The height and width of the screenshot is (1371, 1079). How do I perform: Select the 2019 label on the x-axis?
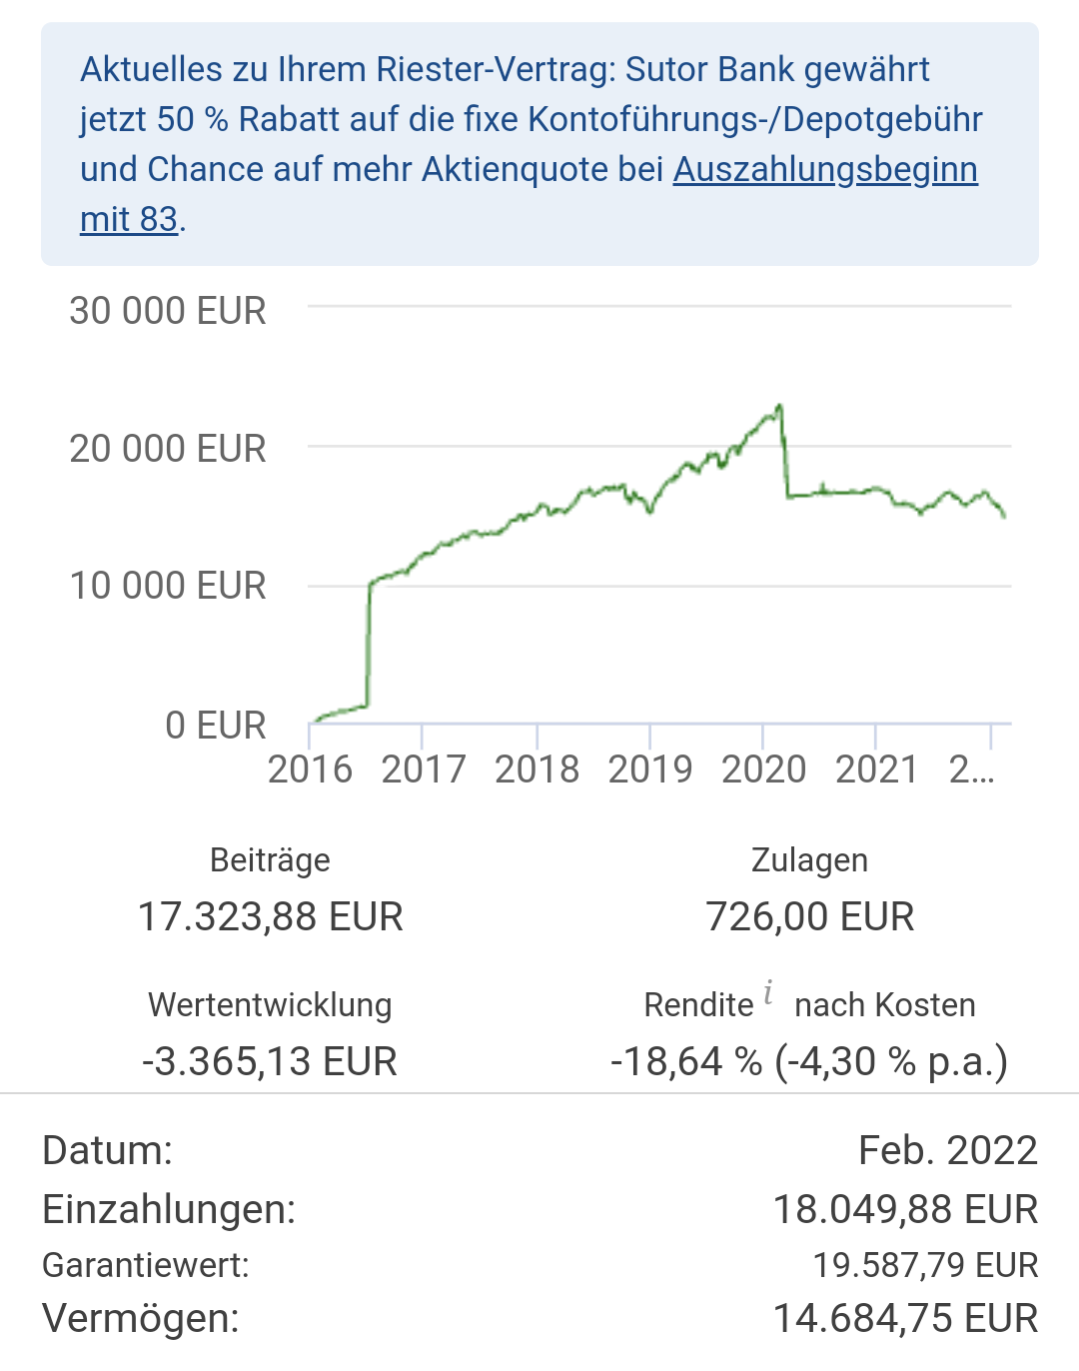pos(650,769)
